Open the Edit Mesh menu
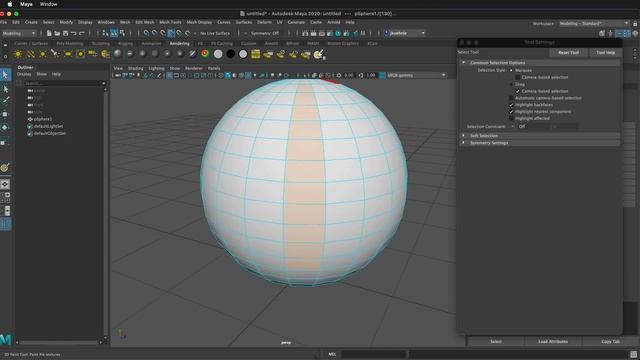The image size is (640, 360). click(x=145, y=22)
